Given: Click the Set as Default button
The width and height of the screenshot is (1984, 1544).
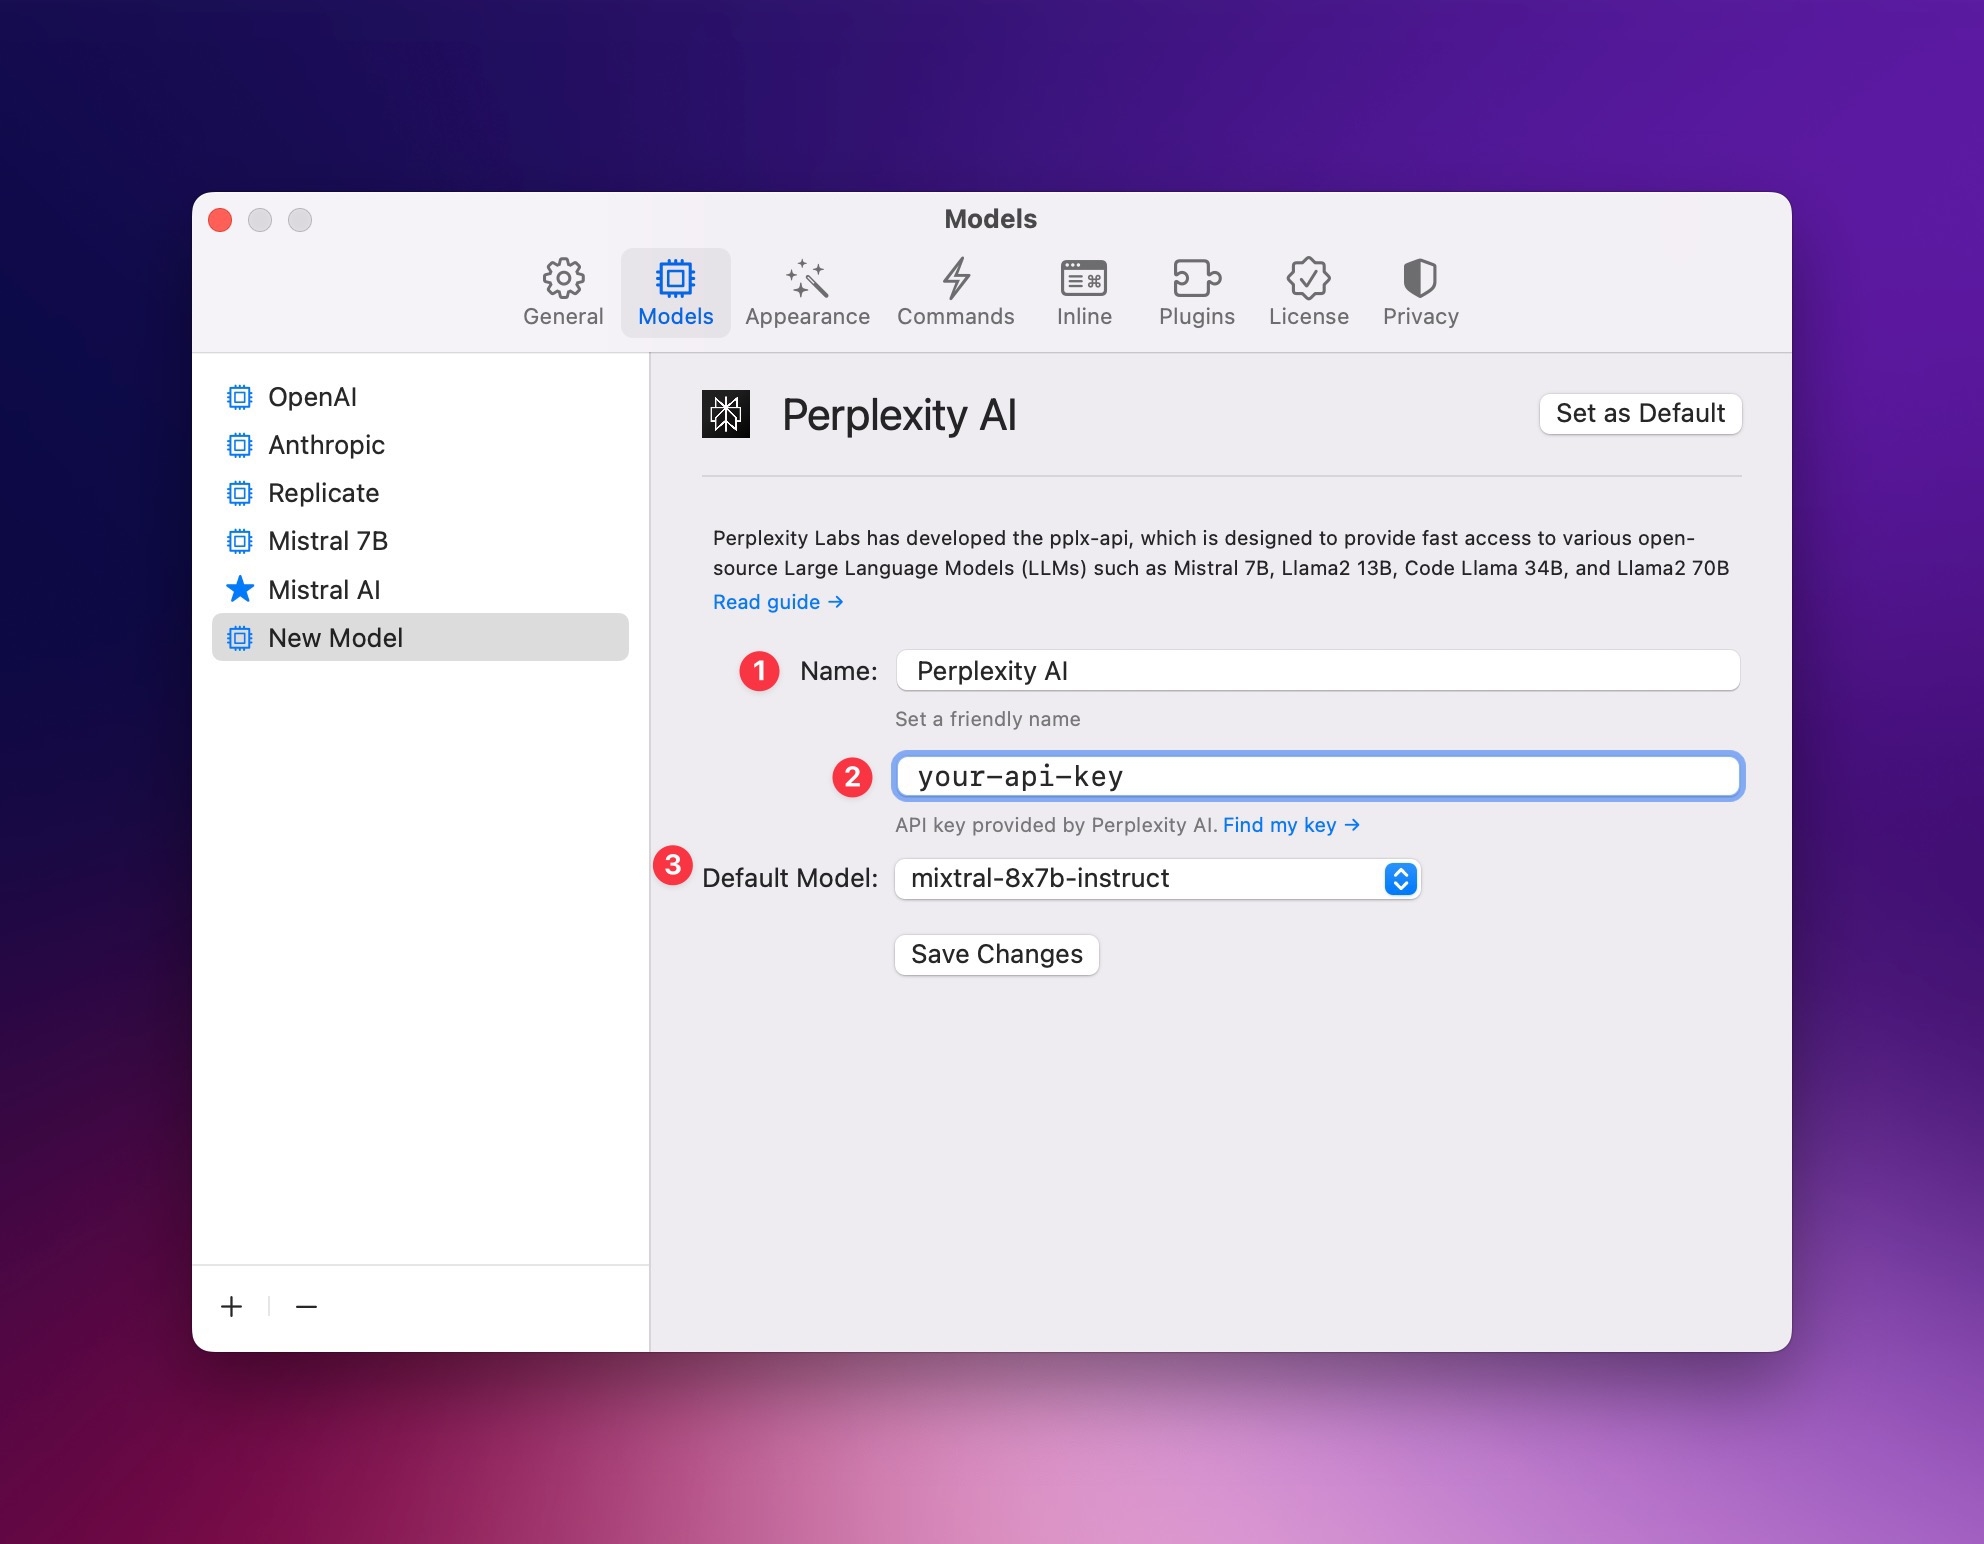Looking at the screenshot, I should (x=1640, y=413).
